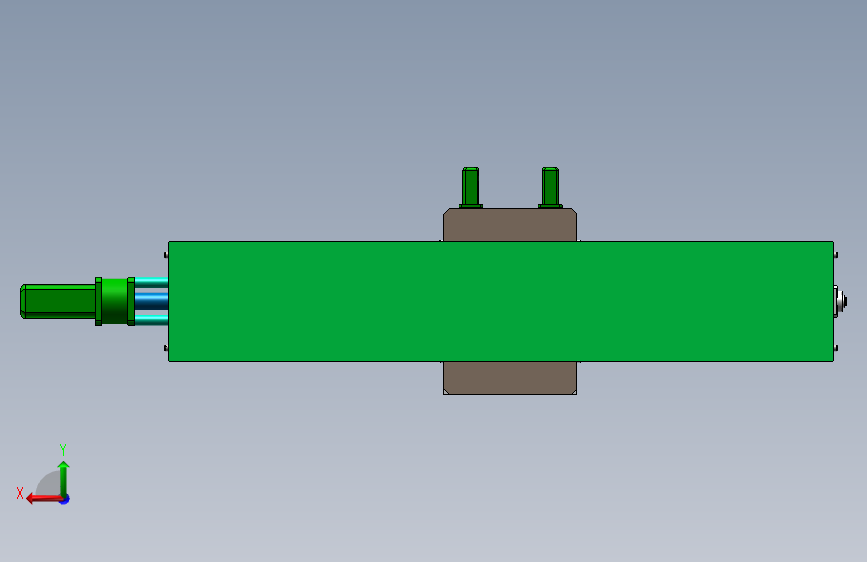Screen dimensions: 867x562
Task: Click the red X axis arrow of the triad
Action: pos(44,499)
